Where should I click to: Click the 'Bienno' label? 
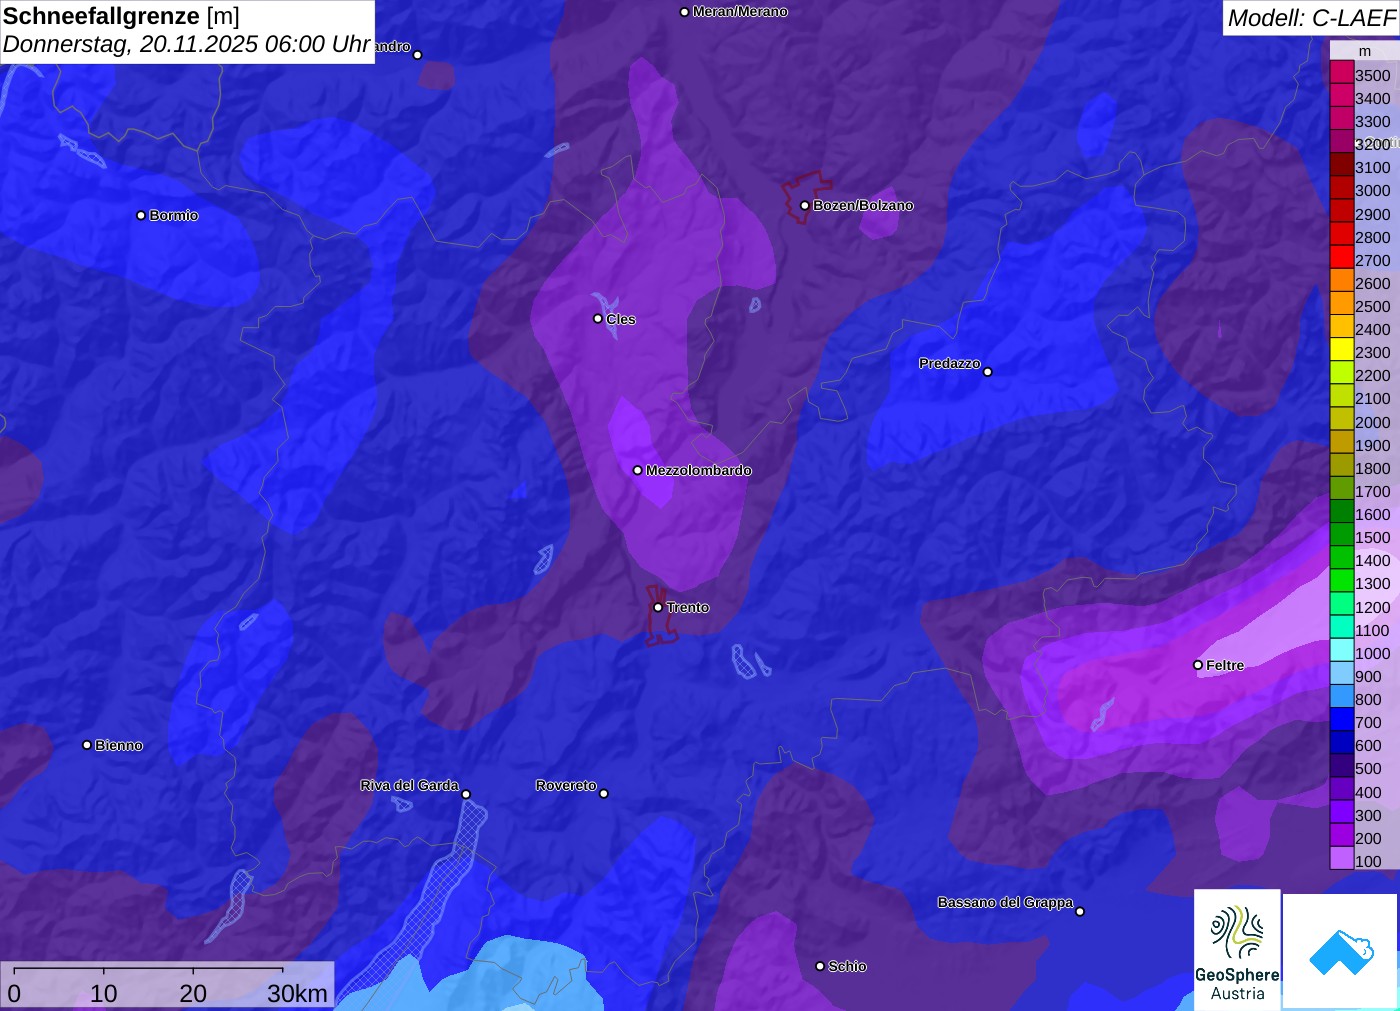click(x=119, y=745)
